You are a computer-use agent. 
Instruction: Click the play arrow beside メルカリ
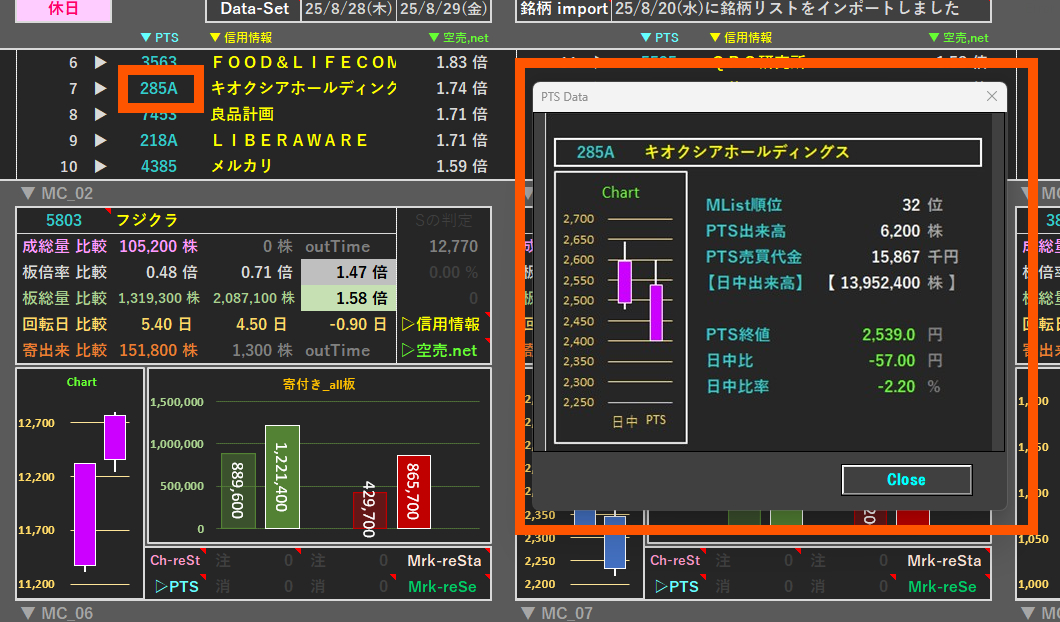pos(101,166)
